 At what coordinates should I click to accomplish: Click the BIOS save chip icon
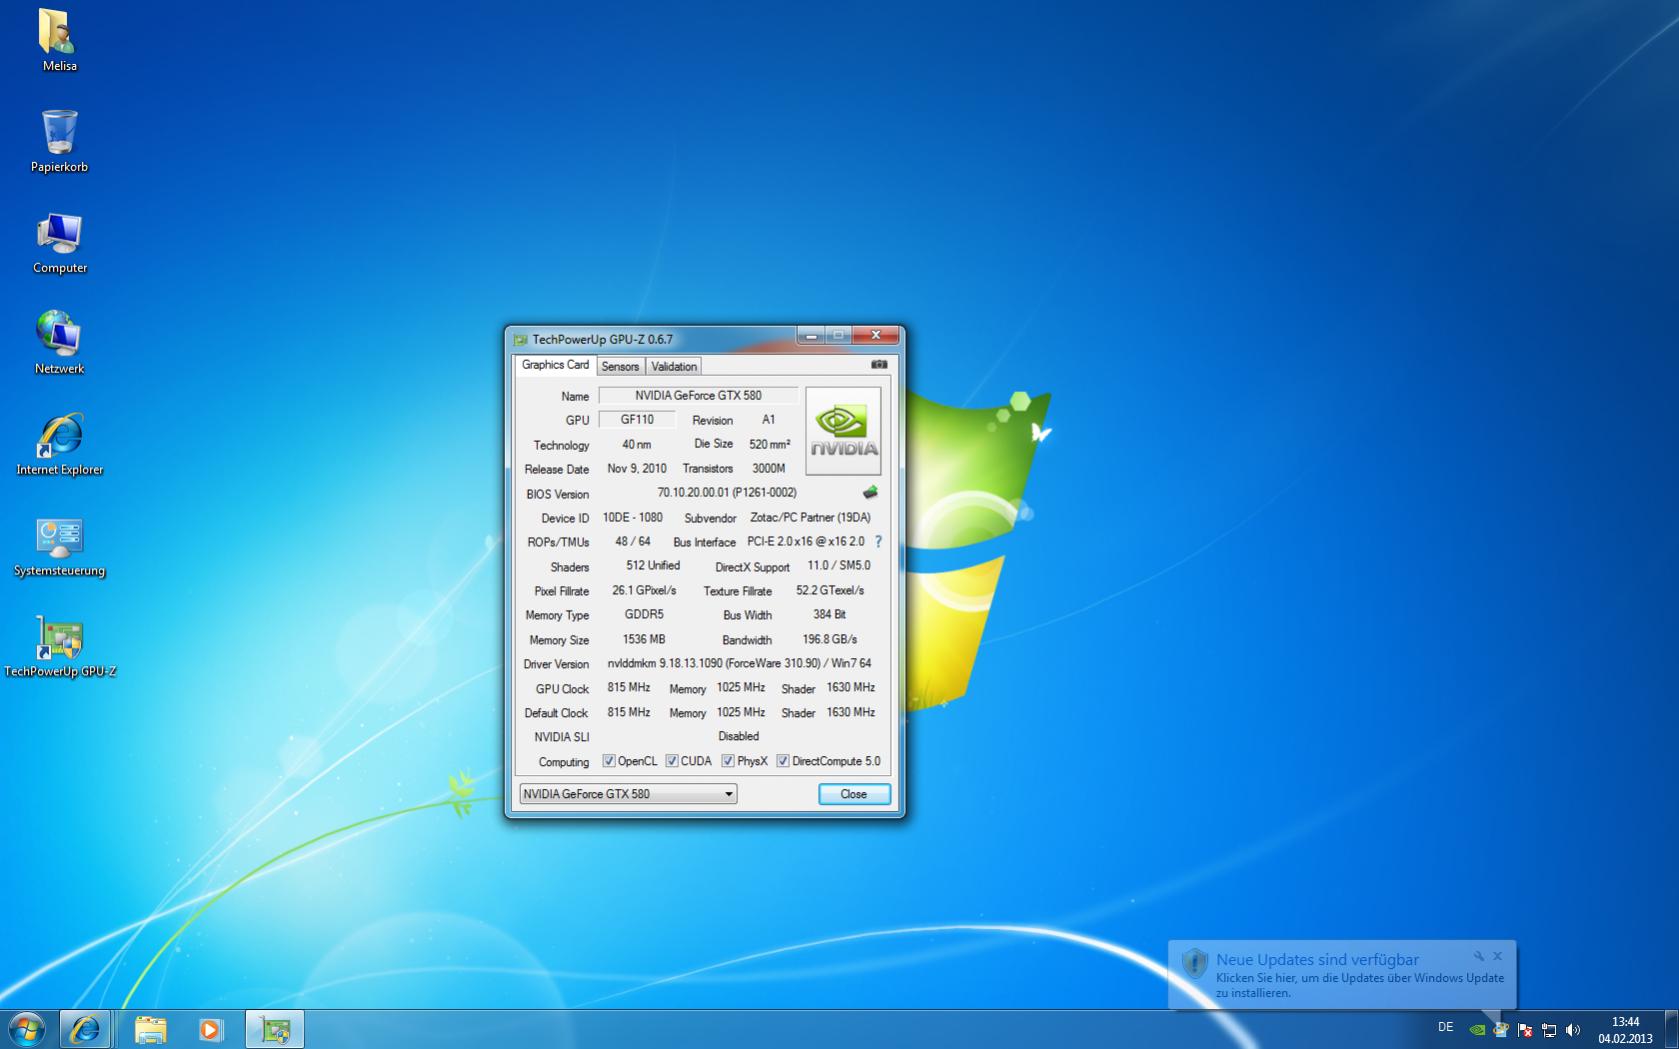pyautogui.click(x=870, y=492)
